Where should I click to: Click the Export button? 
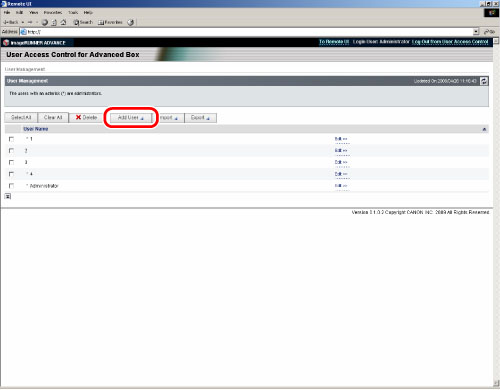coord(200,118)
